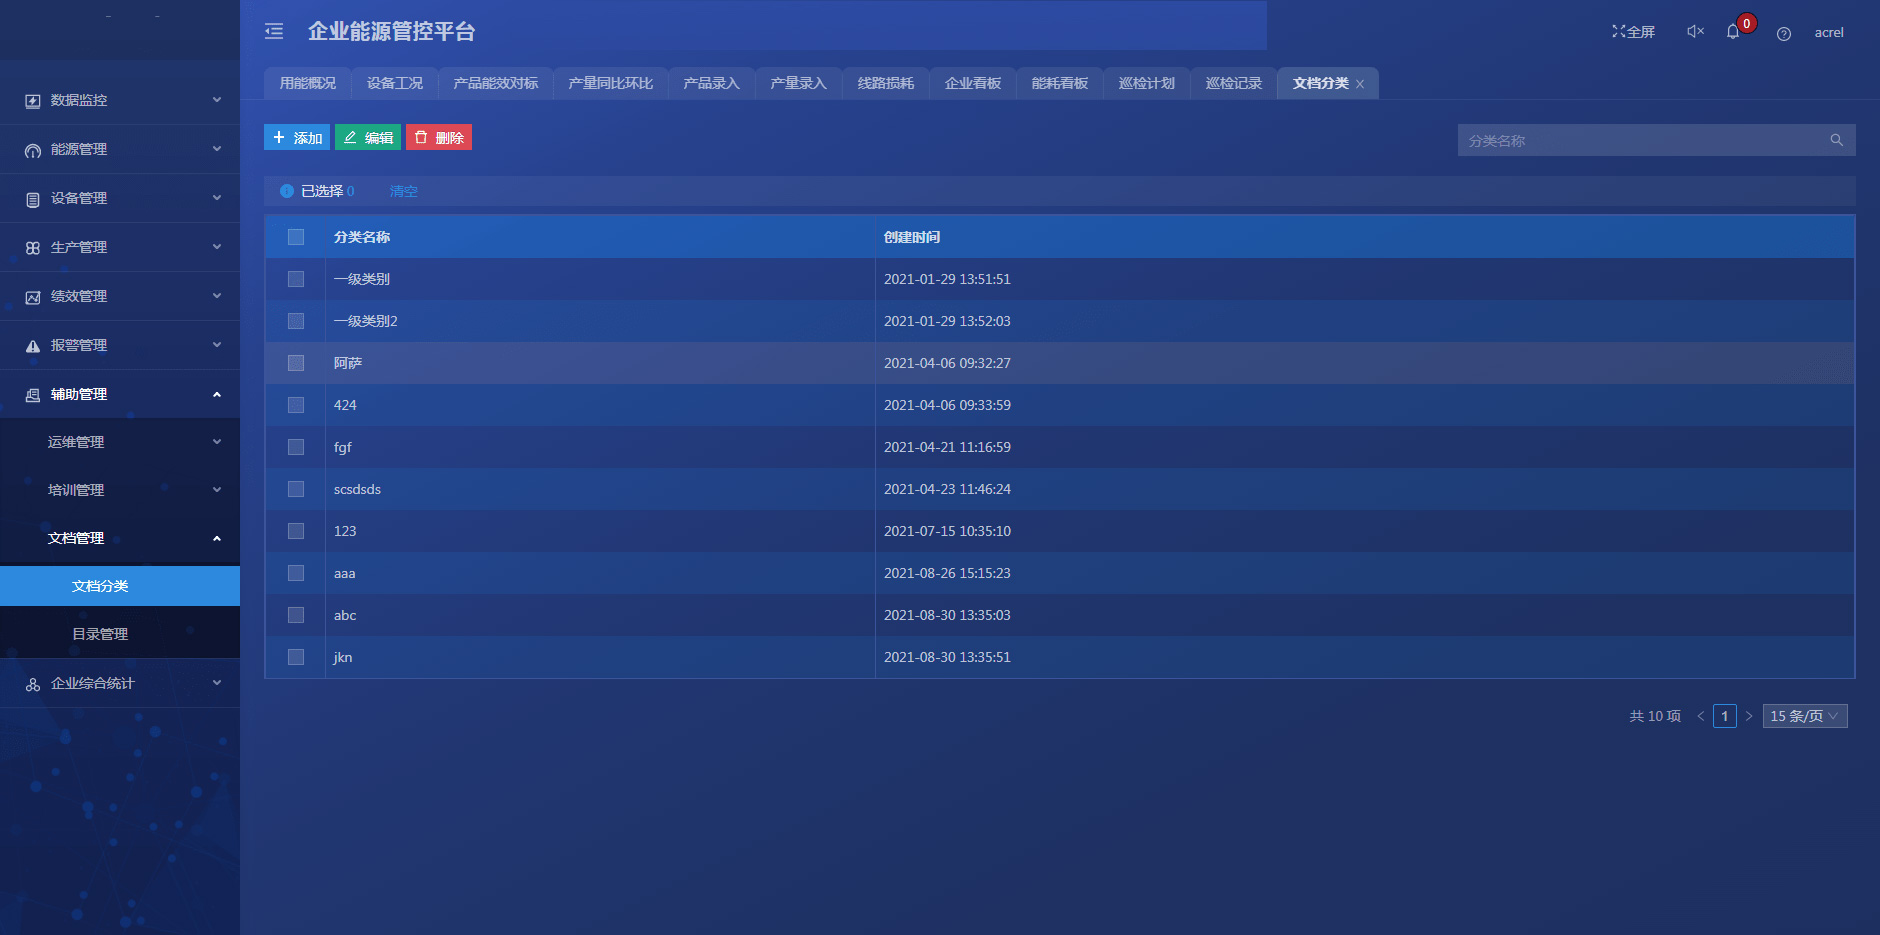Click the search magnifier icon
Viewport: 1880px width, 935px height.
click(1836, 140)
